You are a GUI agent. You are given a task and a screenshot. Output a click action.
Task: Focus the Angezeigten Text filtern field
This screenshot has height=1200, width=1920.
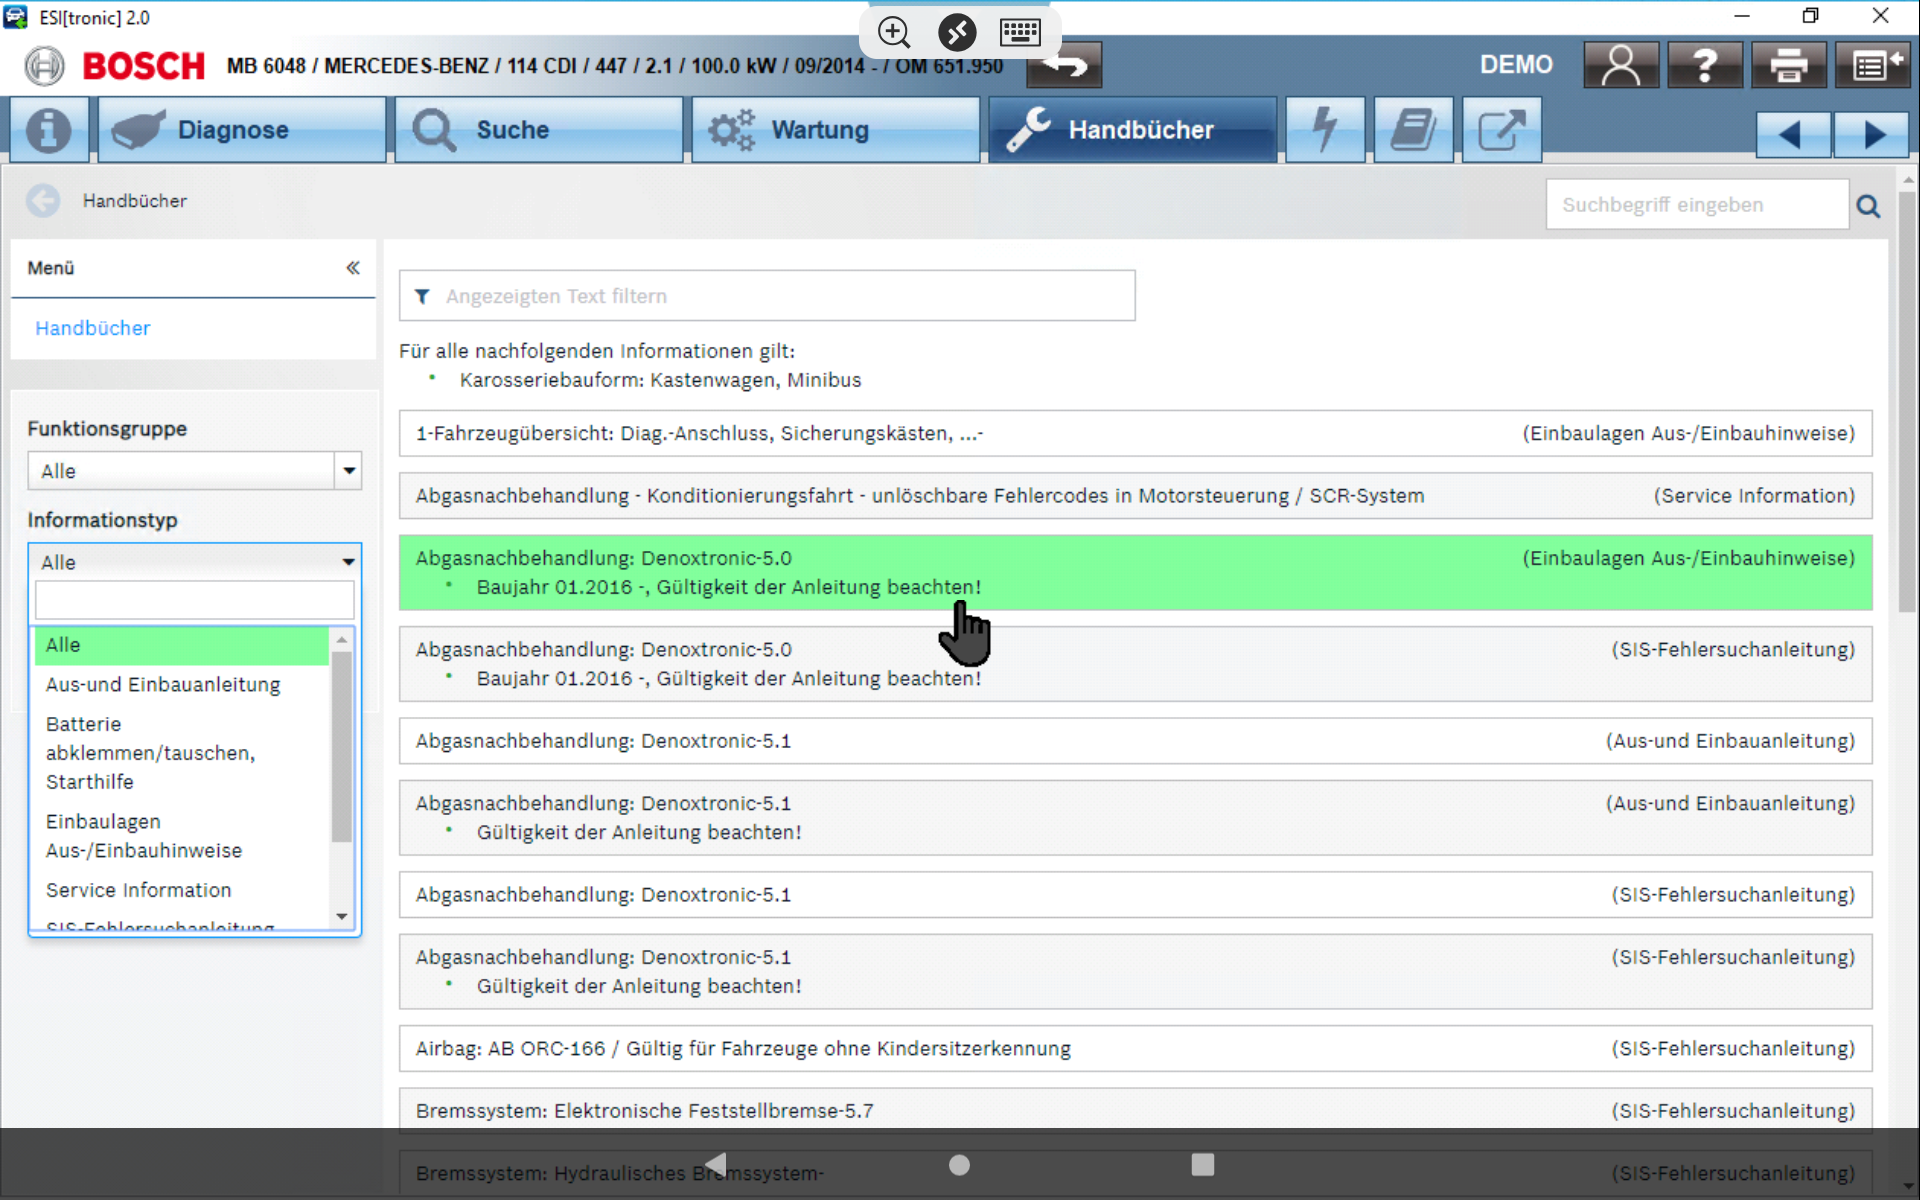[767, 296]
